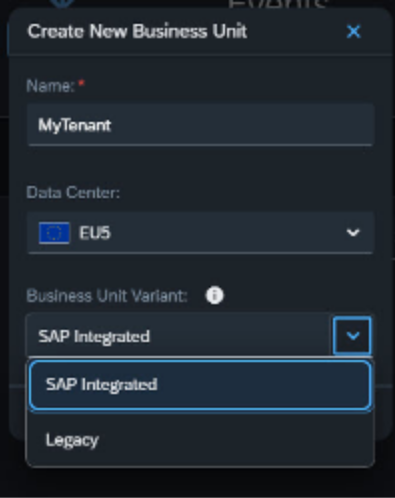395x498 pixels.
Task: Click into the Name field containing MyTenant
Action: tap(200, 125)
